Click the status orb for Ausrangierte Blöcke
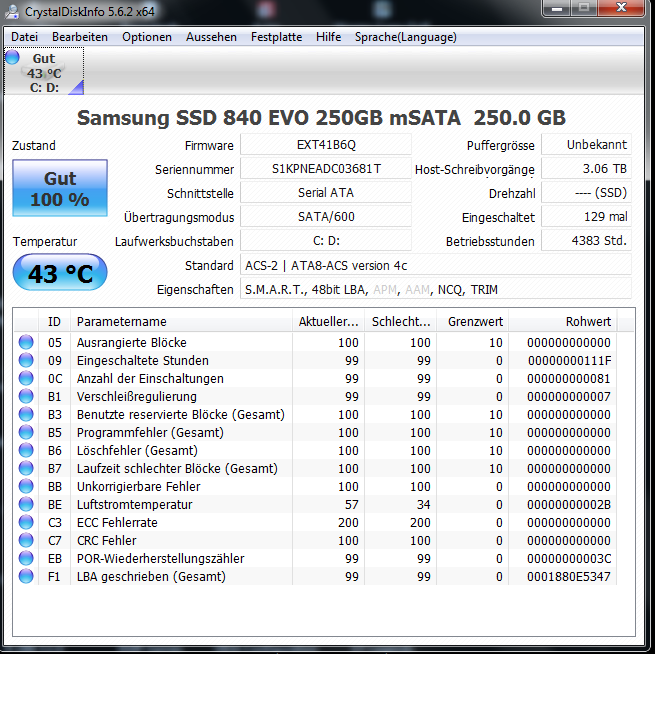The height and width of the screenshot is (719, 655). [26, 342]
